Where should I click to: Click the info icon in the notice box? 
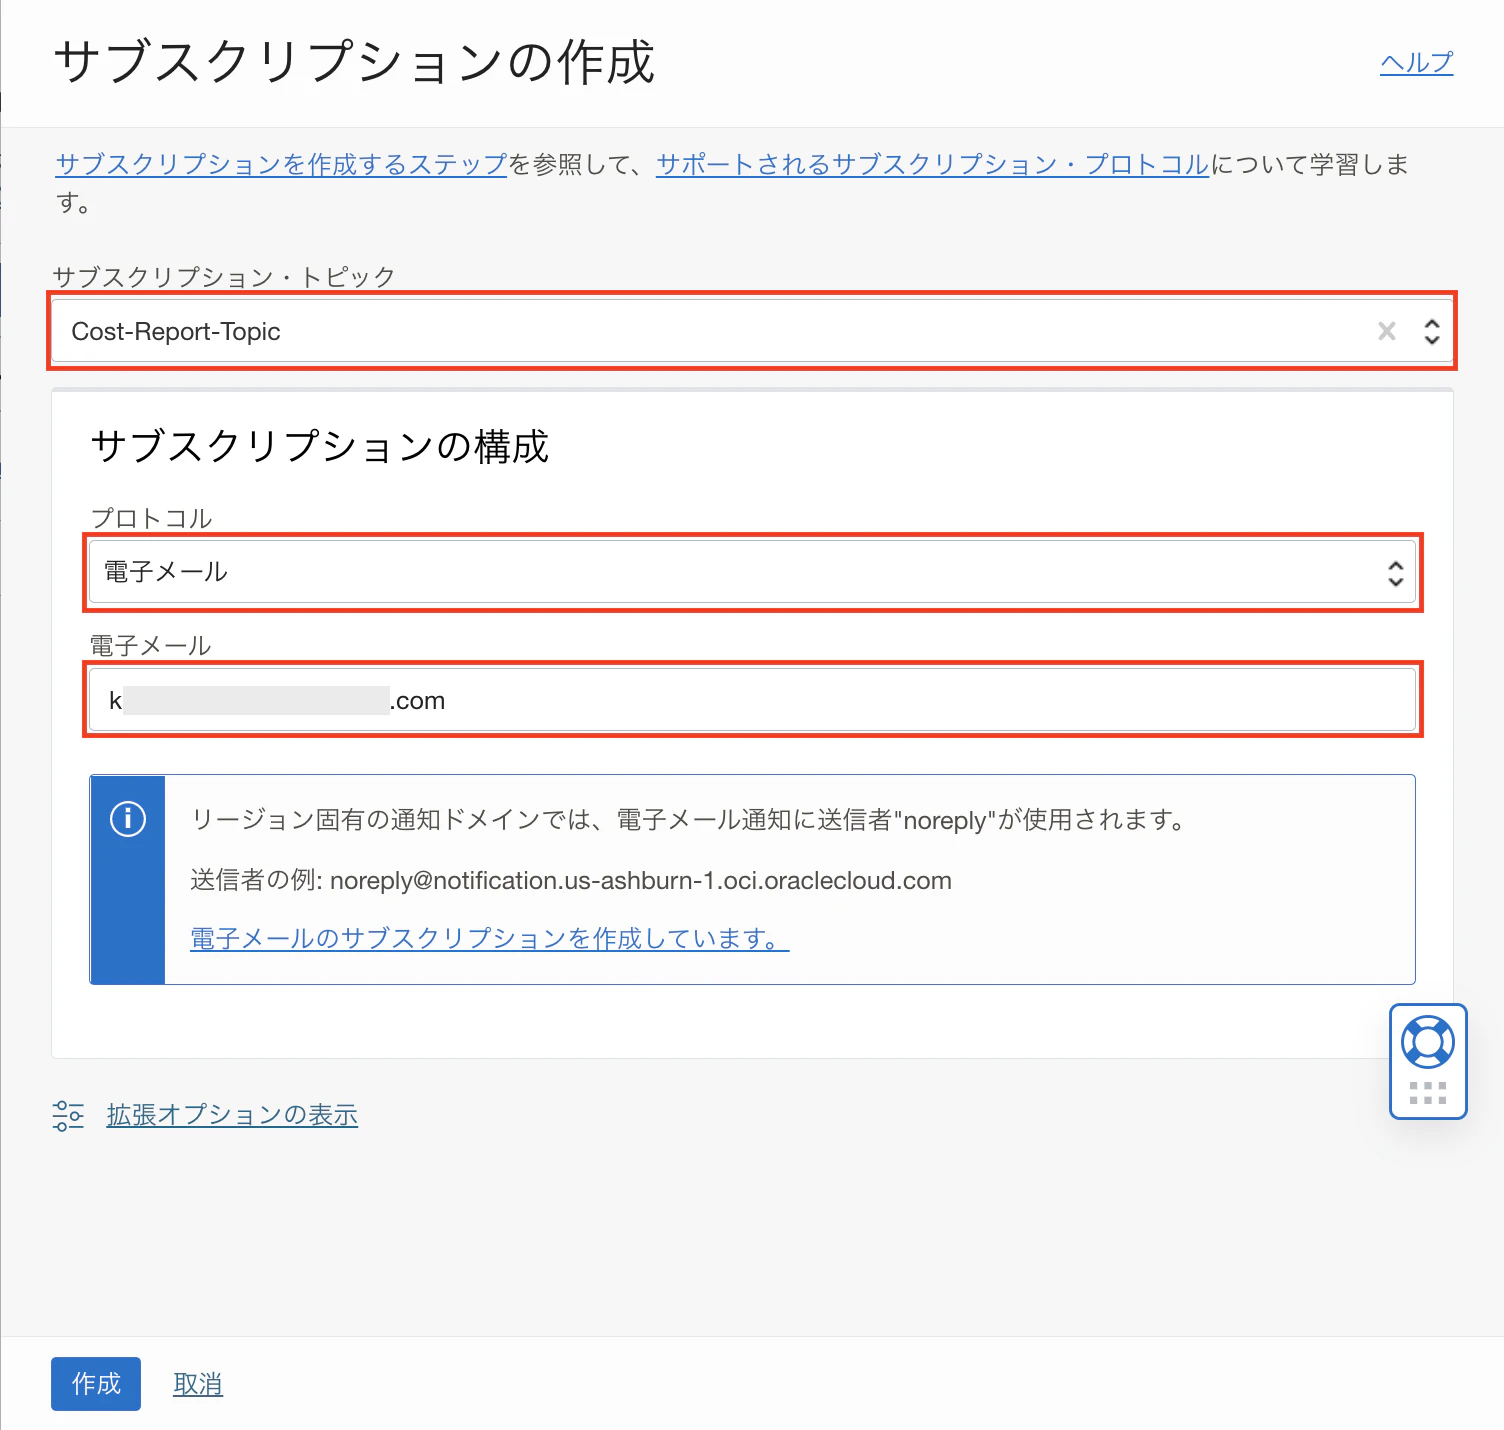pos(128,819)
